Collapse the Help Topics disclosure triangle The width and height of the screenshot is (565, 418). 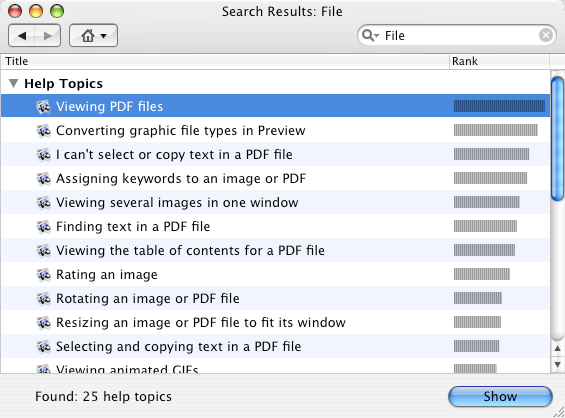[13, 84]
